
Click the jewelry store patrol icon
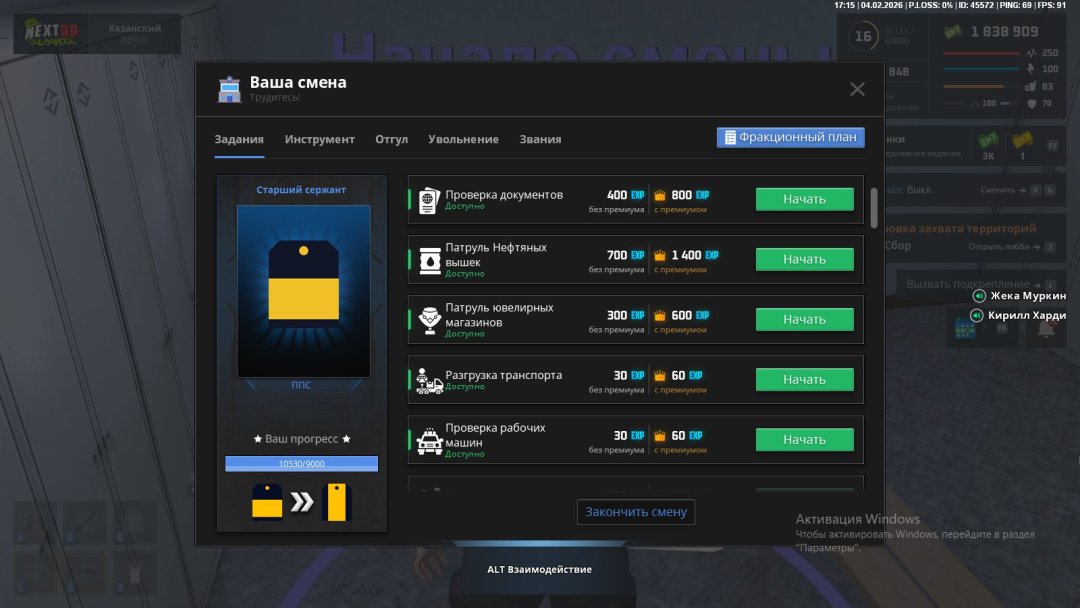click(429, 320)
